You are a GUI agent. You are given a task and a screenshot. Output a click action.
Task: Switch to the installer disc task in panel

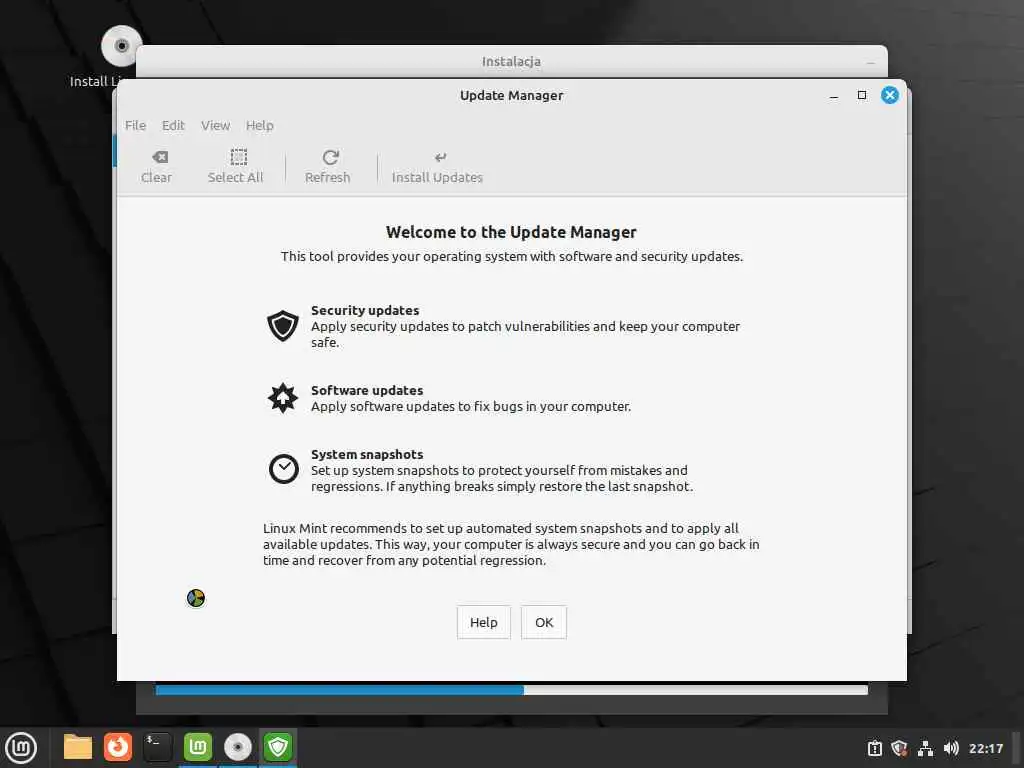click(x=238, y=747)
